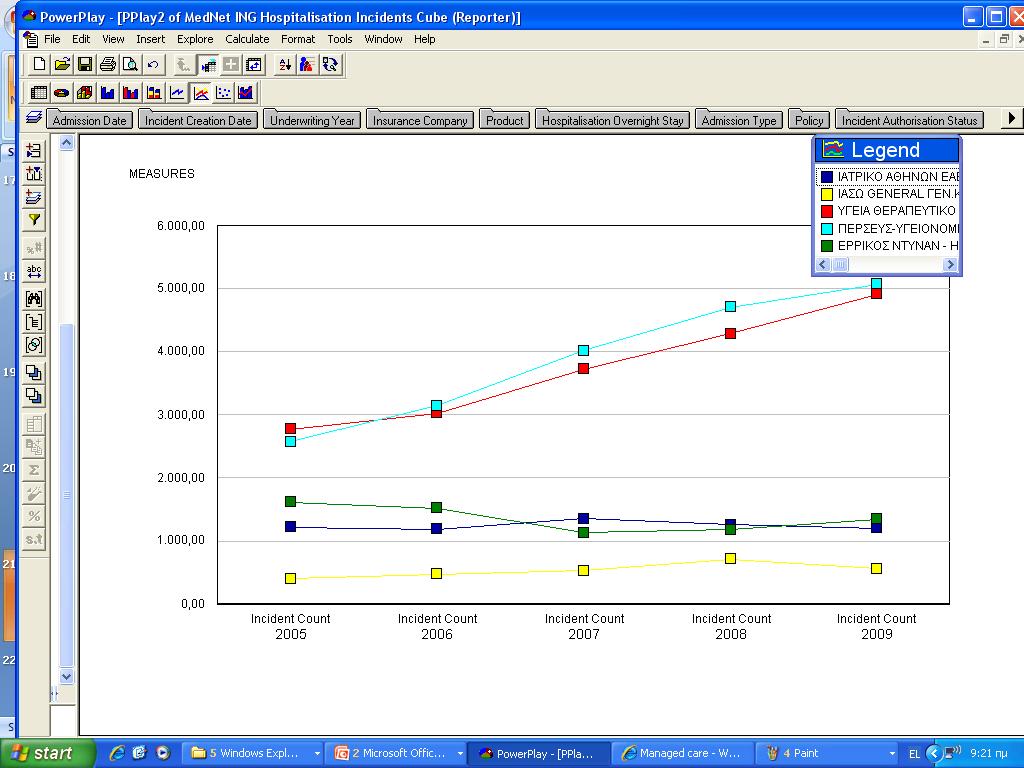Image resolution: width=1024 pixels, height=768 pixels.
Task: Click the swap rows and columns icon
Action: pos(254,64)
